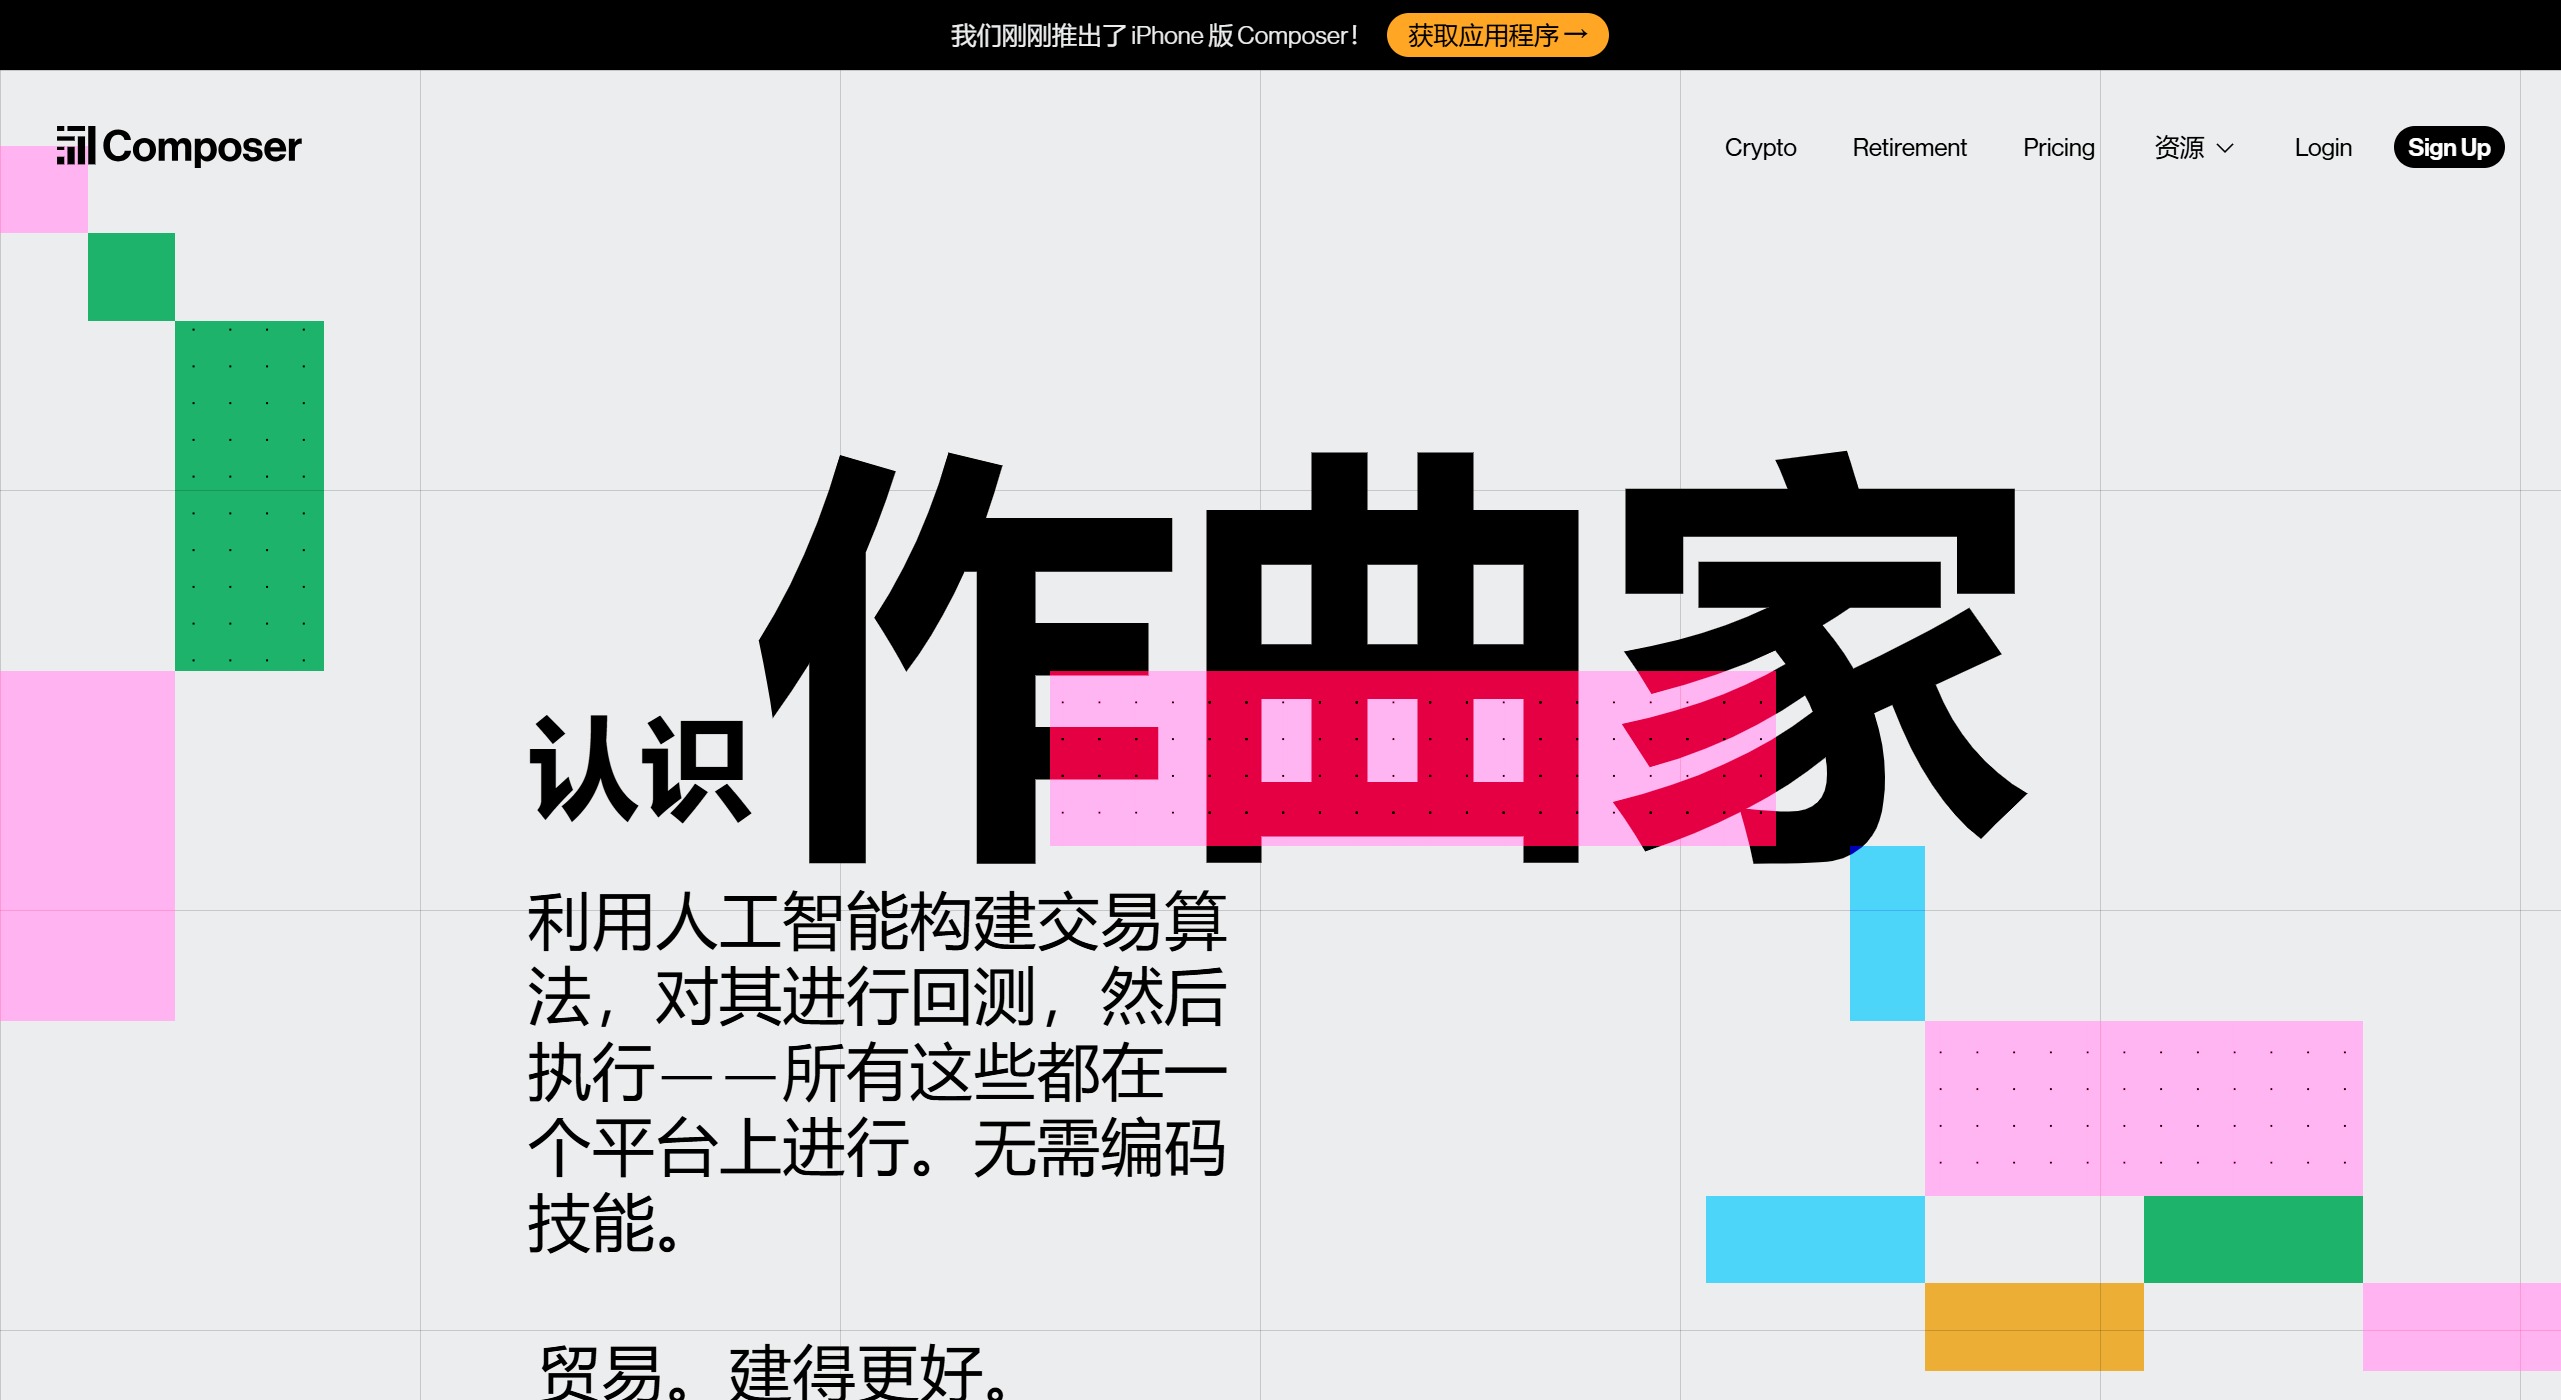Viewport: 2561px width, 1400px height.
Task: Click Login to access your account
Action: (2323, 147)
